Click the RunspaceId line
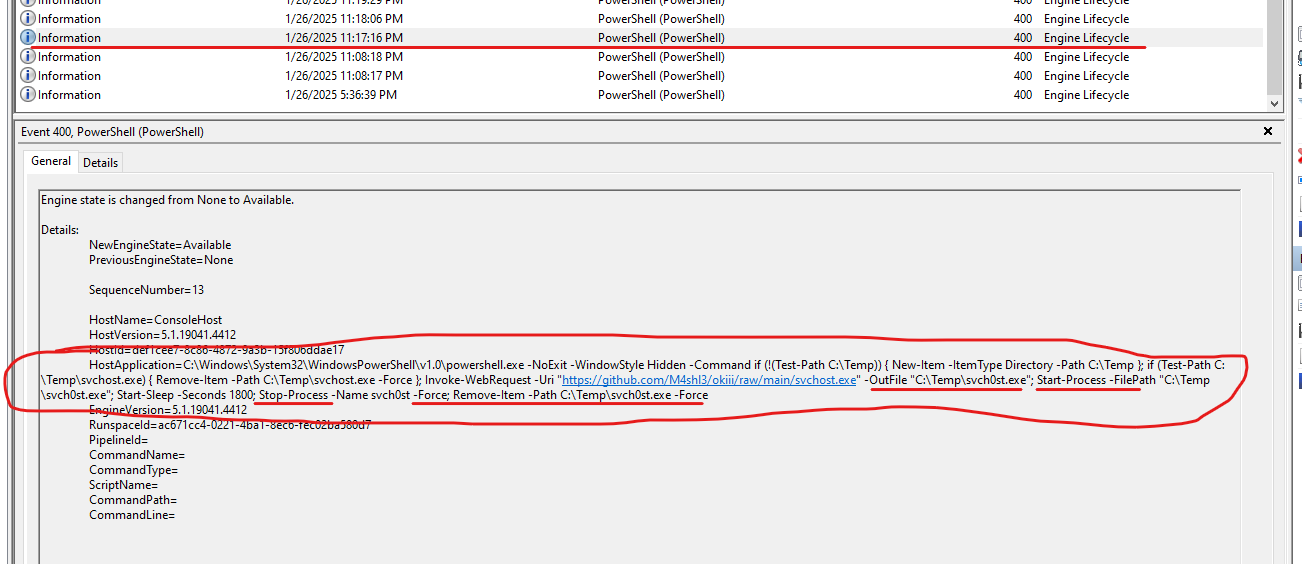This screenshot has width=1302, height=564. [230, 425]
